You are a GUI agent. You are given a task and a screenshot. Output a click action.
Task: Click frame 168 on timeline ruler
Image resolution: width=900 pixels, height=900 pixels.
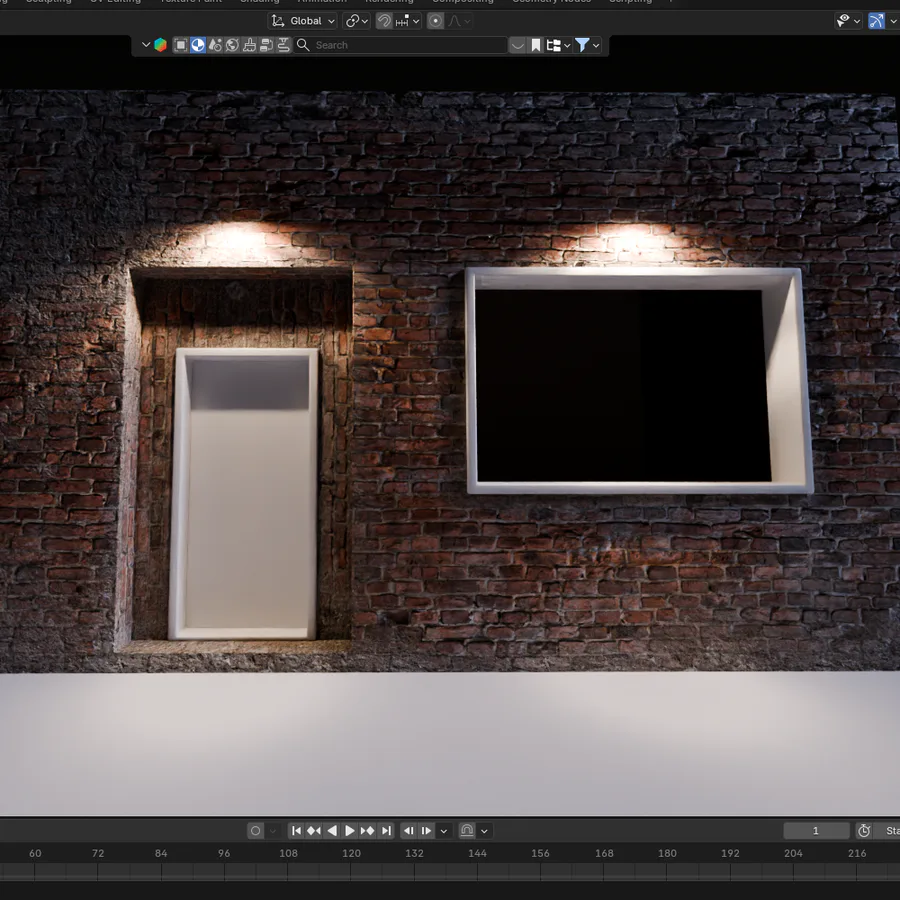[604, 853]
